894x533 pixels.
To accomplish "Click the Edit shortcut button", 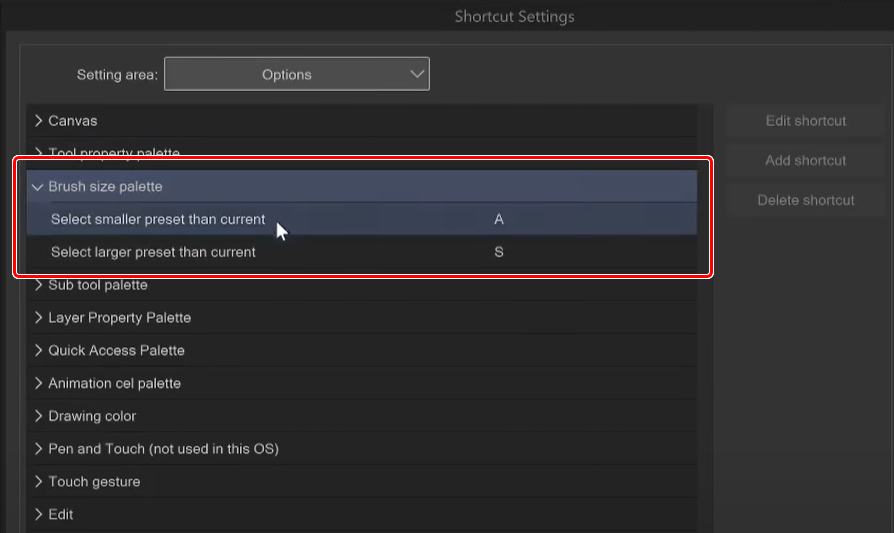I will pyautogui.click(x=806, y=121).
